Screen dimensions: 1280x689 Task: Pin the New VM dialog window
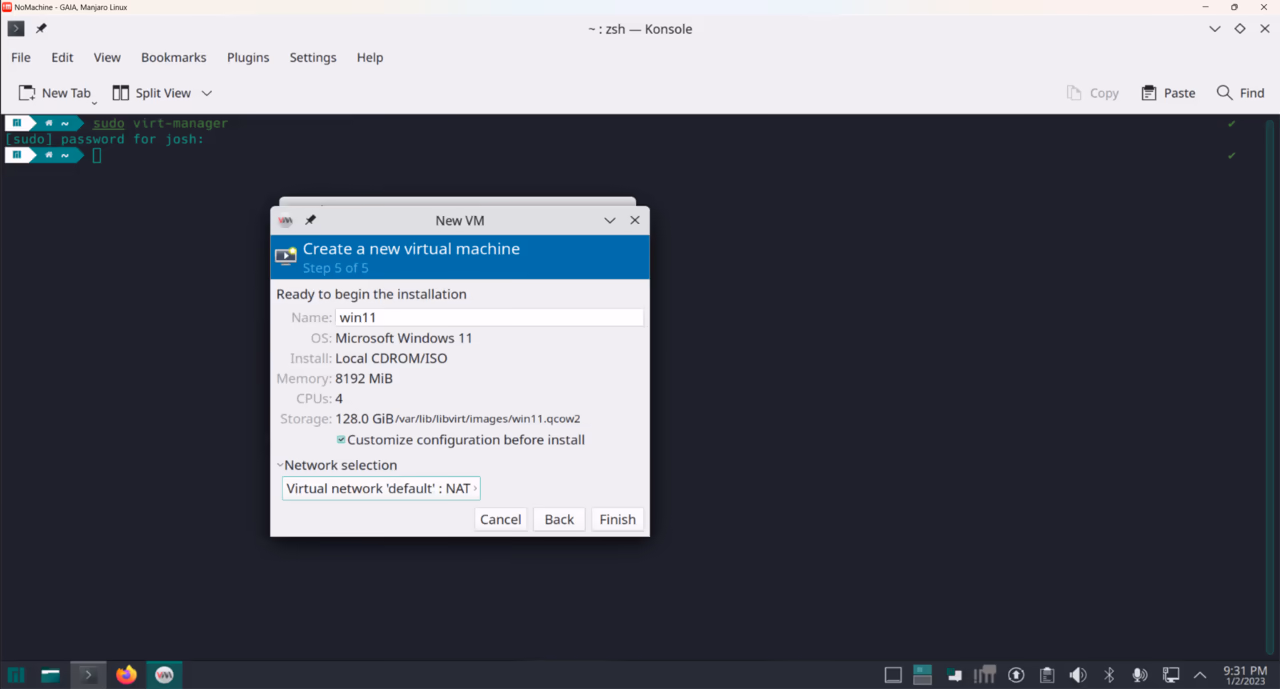310,220
